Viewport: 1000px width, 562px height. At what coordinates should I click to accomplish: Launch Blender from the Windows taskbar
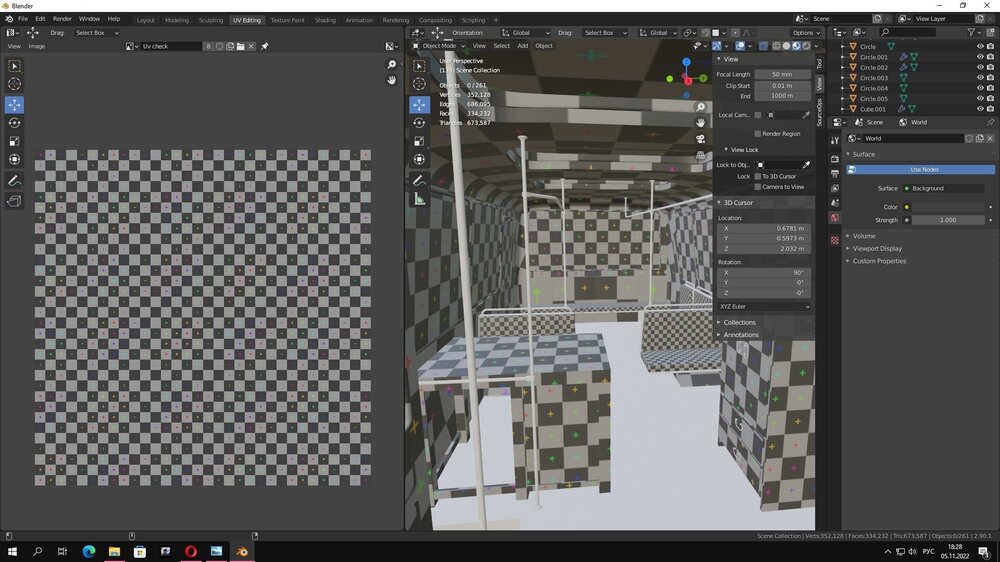click(x=242, y=551)
